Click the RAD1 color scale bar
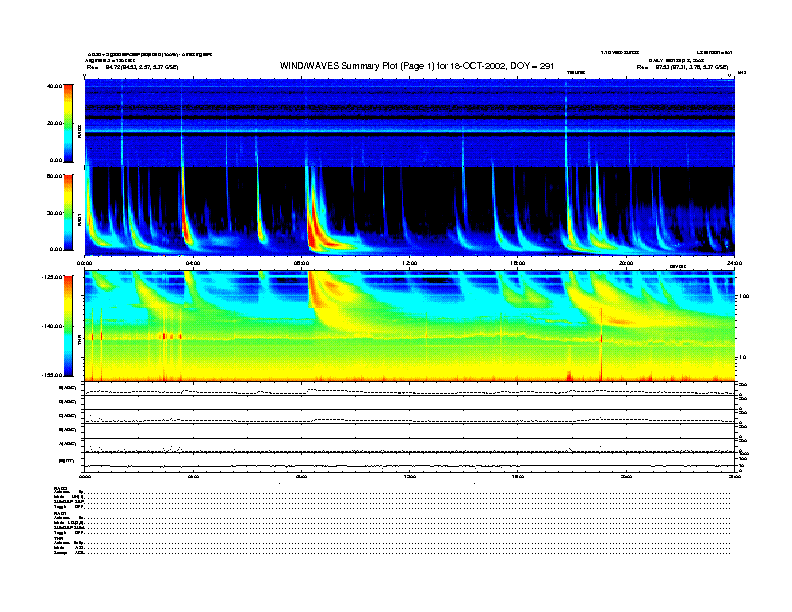Image resolution: width=792 pixels, height=612 pixels. point(69,212)
